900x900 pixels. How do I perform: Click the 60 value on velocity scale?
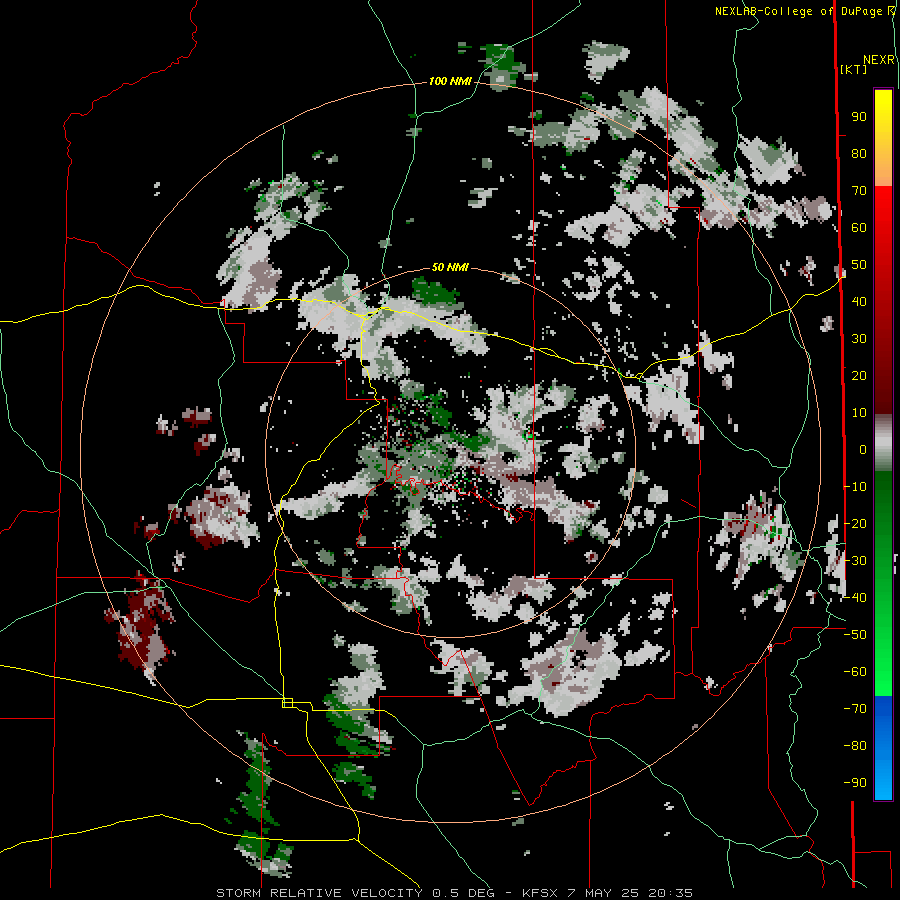pos(859,228)
